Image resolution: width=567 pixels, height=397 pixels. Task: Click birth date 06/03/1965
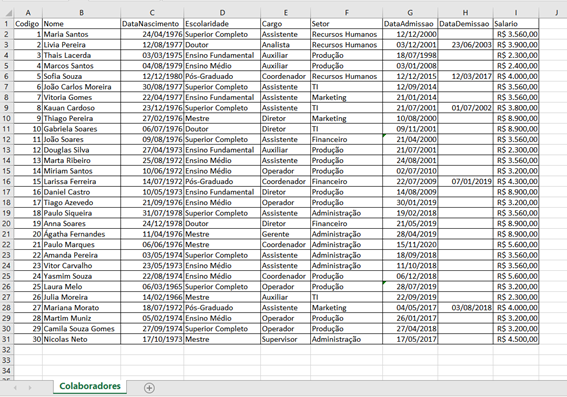[x=152, y=287]
